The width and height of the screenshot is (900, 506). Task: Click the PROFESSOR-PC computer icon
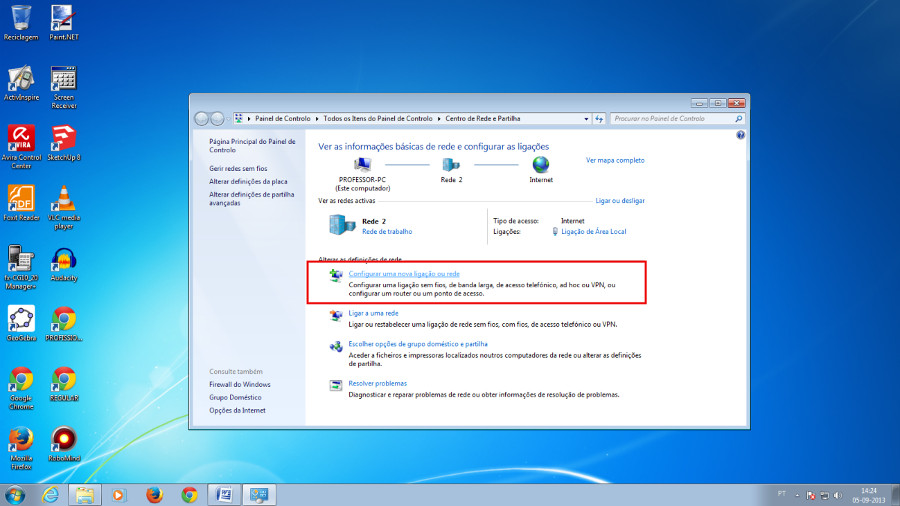point(362,165)
